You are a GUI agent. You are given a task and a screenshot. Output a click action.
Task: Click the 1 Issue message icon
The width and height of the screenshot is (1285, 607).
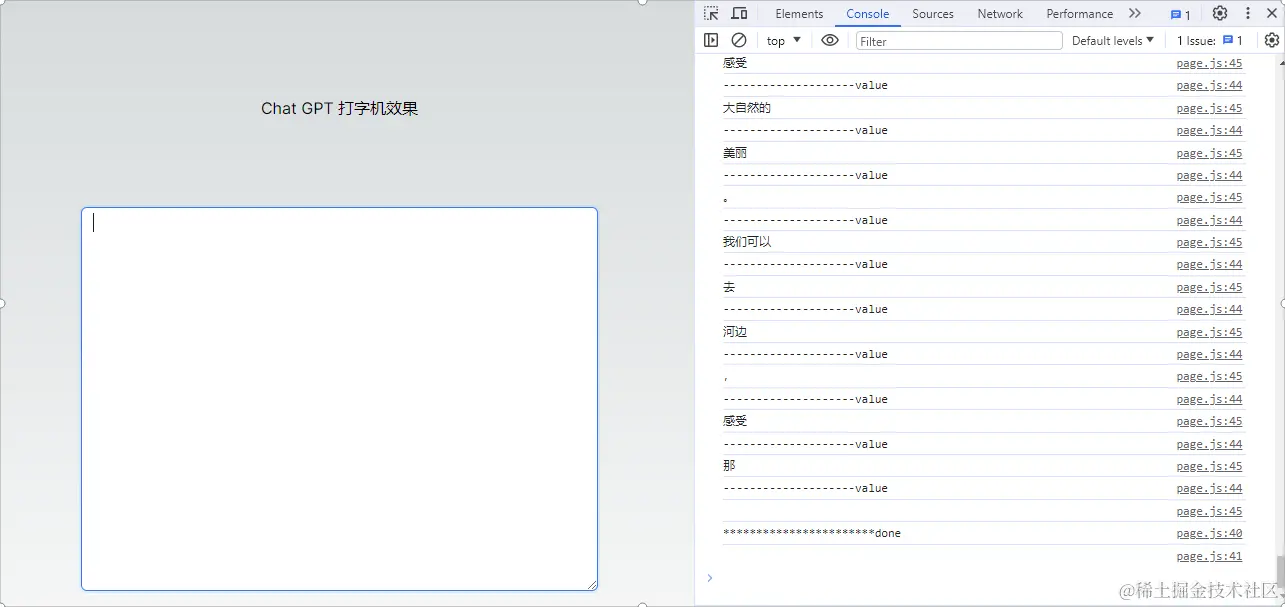click(x=1228, y=41)
